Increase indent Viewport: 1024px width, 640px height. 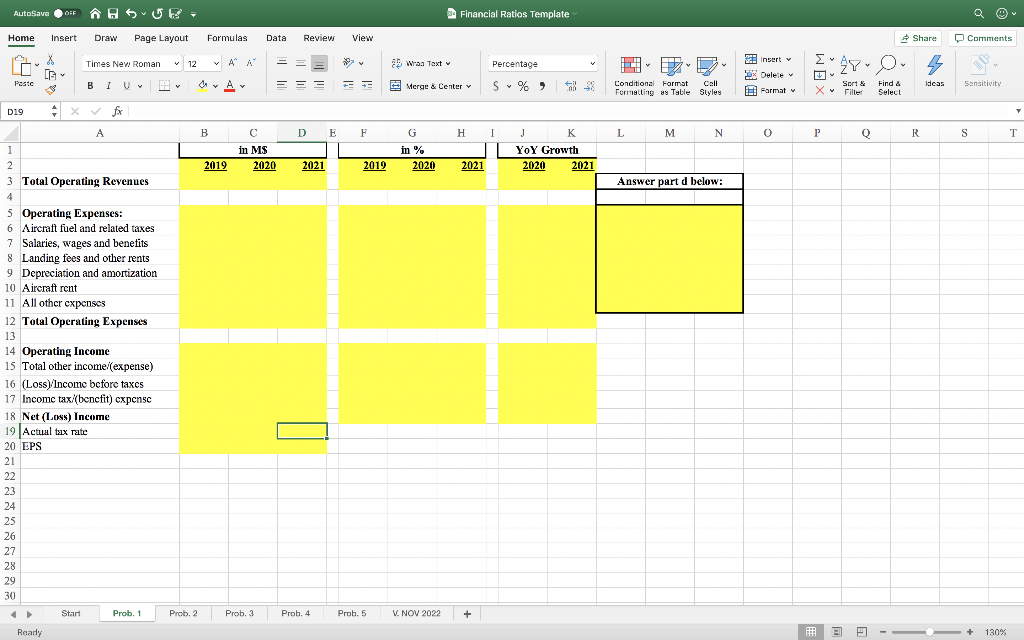[x=367, y=85]
